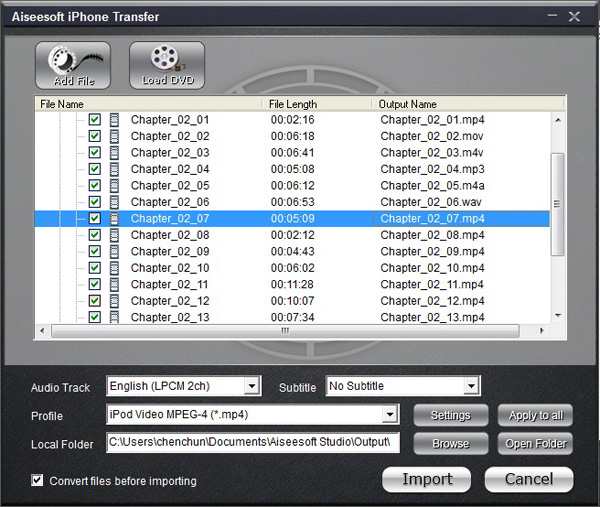The width and height of the screenshot is (600, 507).
Task: Click the Open Folder button
Action: tap(535, 443)
